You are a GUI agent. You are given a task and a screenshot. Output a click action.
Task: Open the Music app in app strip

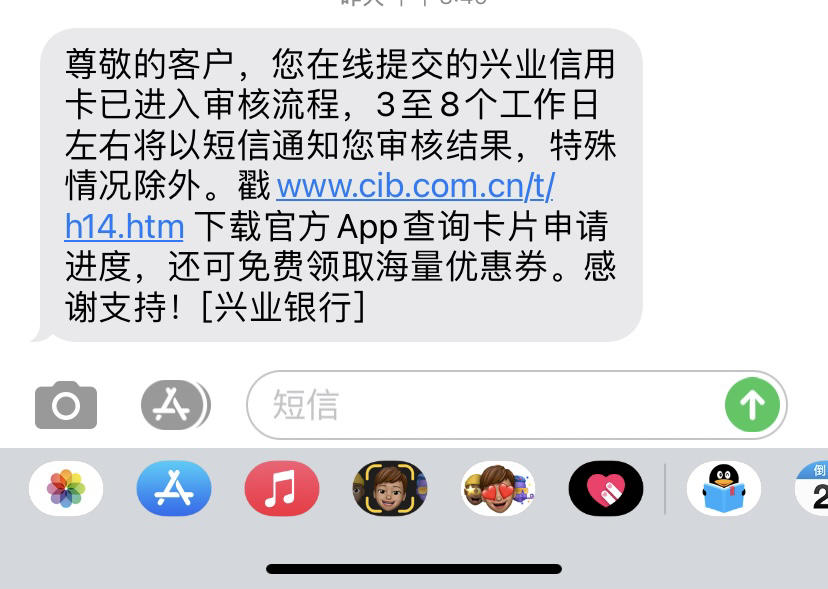pyautogui.click(x=281, y=488)
